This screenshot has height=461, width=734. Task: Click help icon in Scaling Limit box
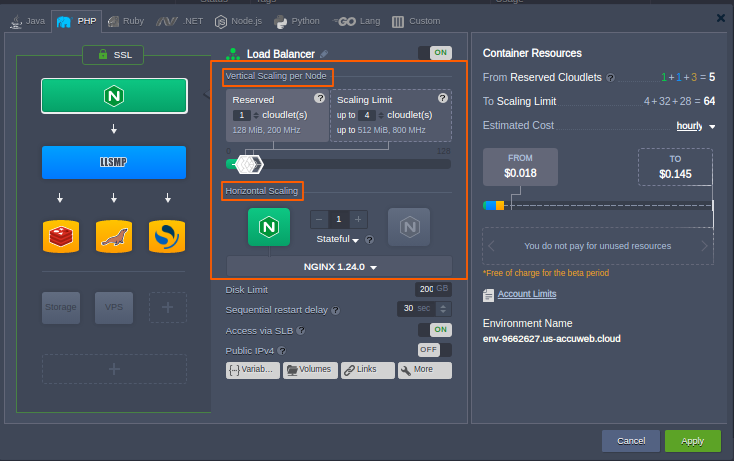[443, 99]
